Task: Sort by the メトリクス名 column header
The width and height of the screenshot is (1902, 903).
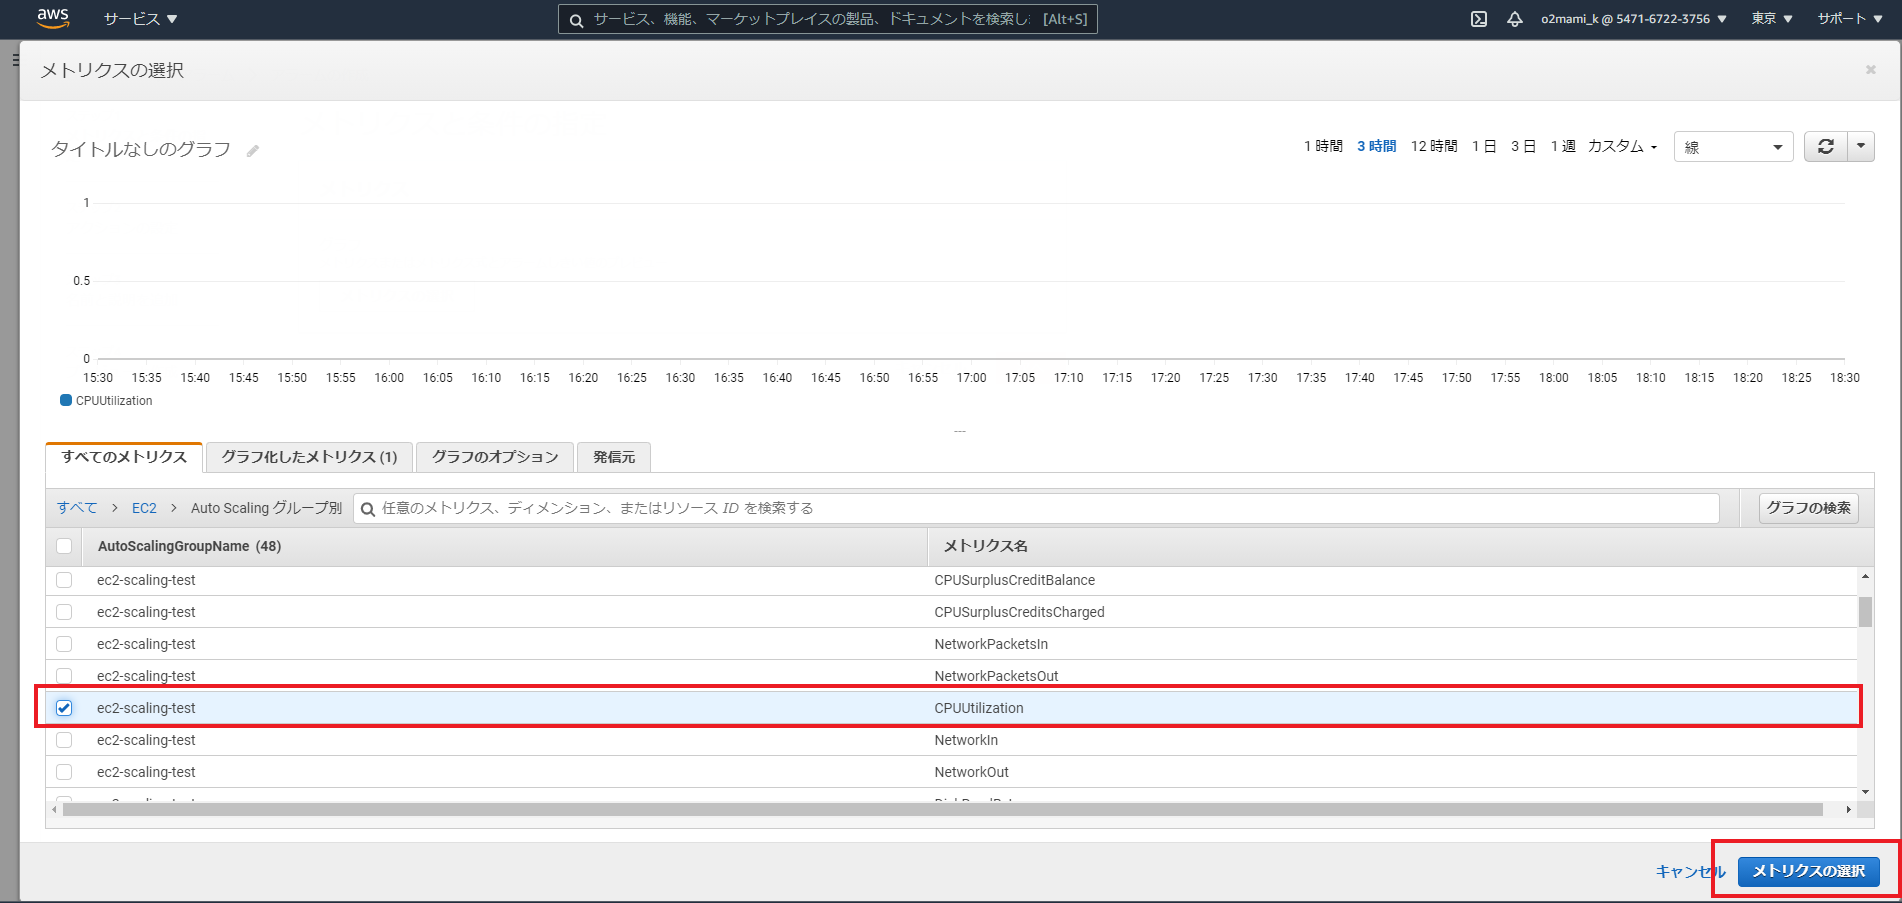Action: coord(986,546)
